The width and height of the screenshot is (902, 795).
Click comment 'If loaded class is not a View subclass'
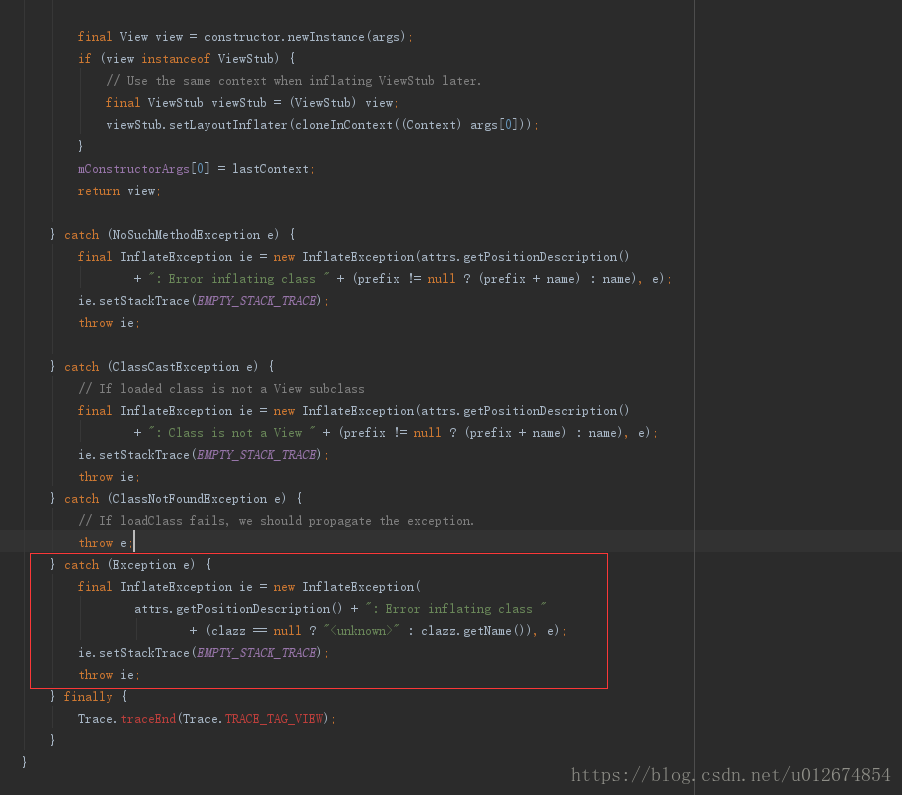click(221, 389)
